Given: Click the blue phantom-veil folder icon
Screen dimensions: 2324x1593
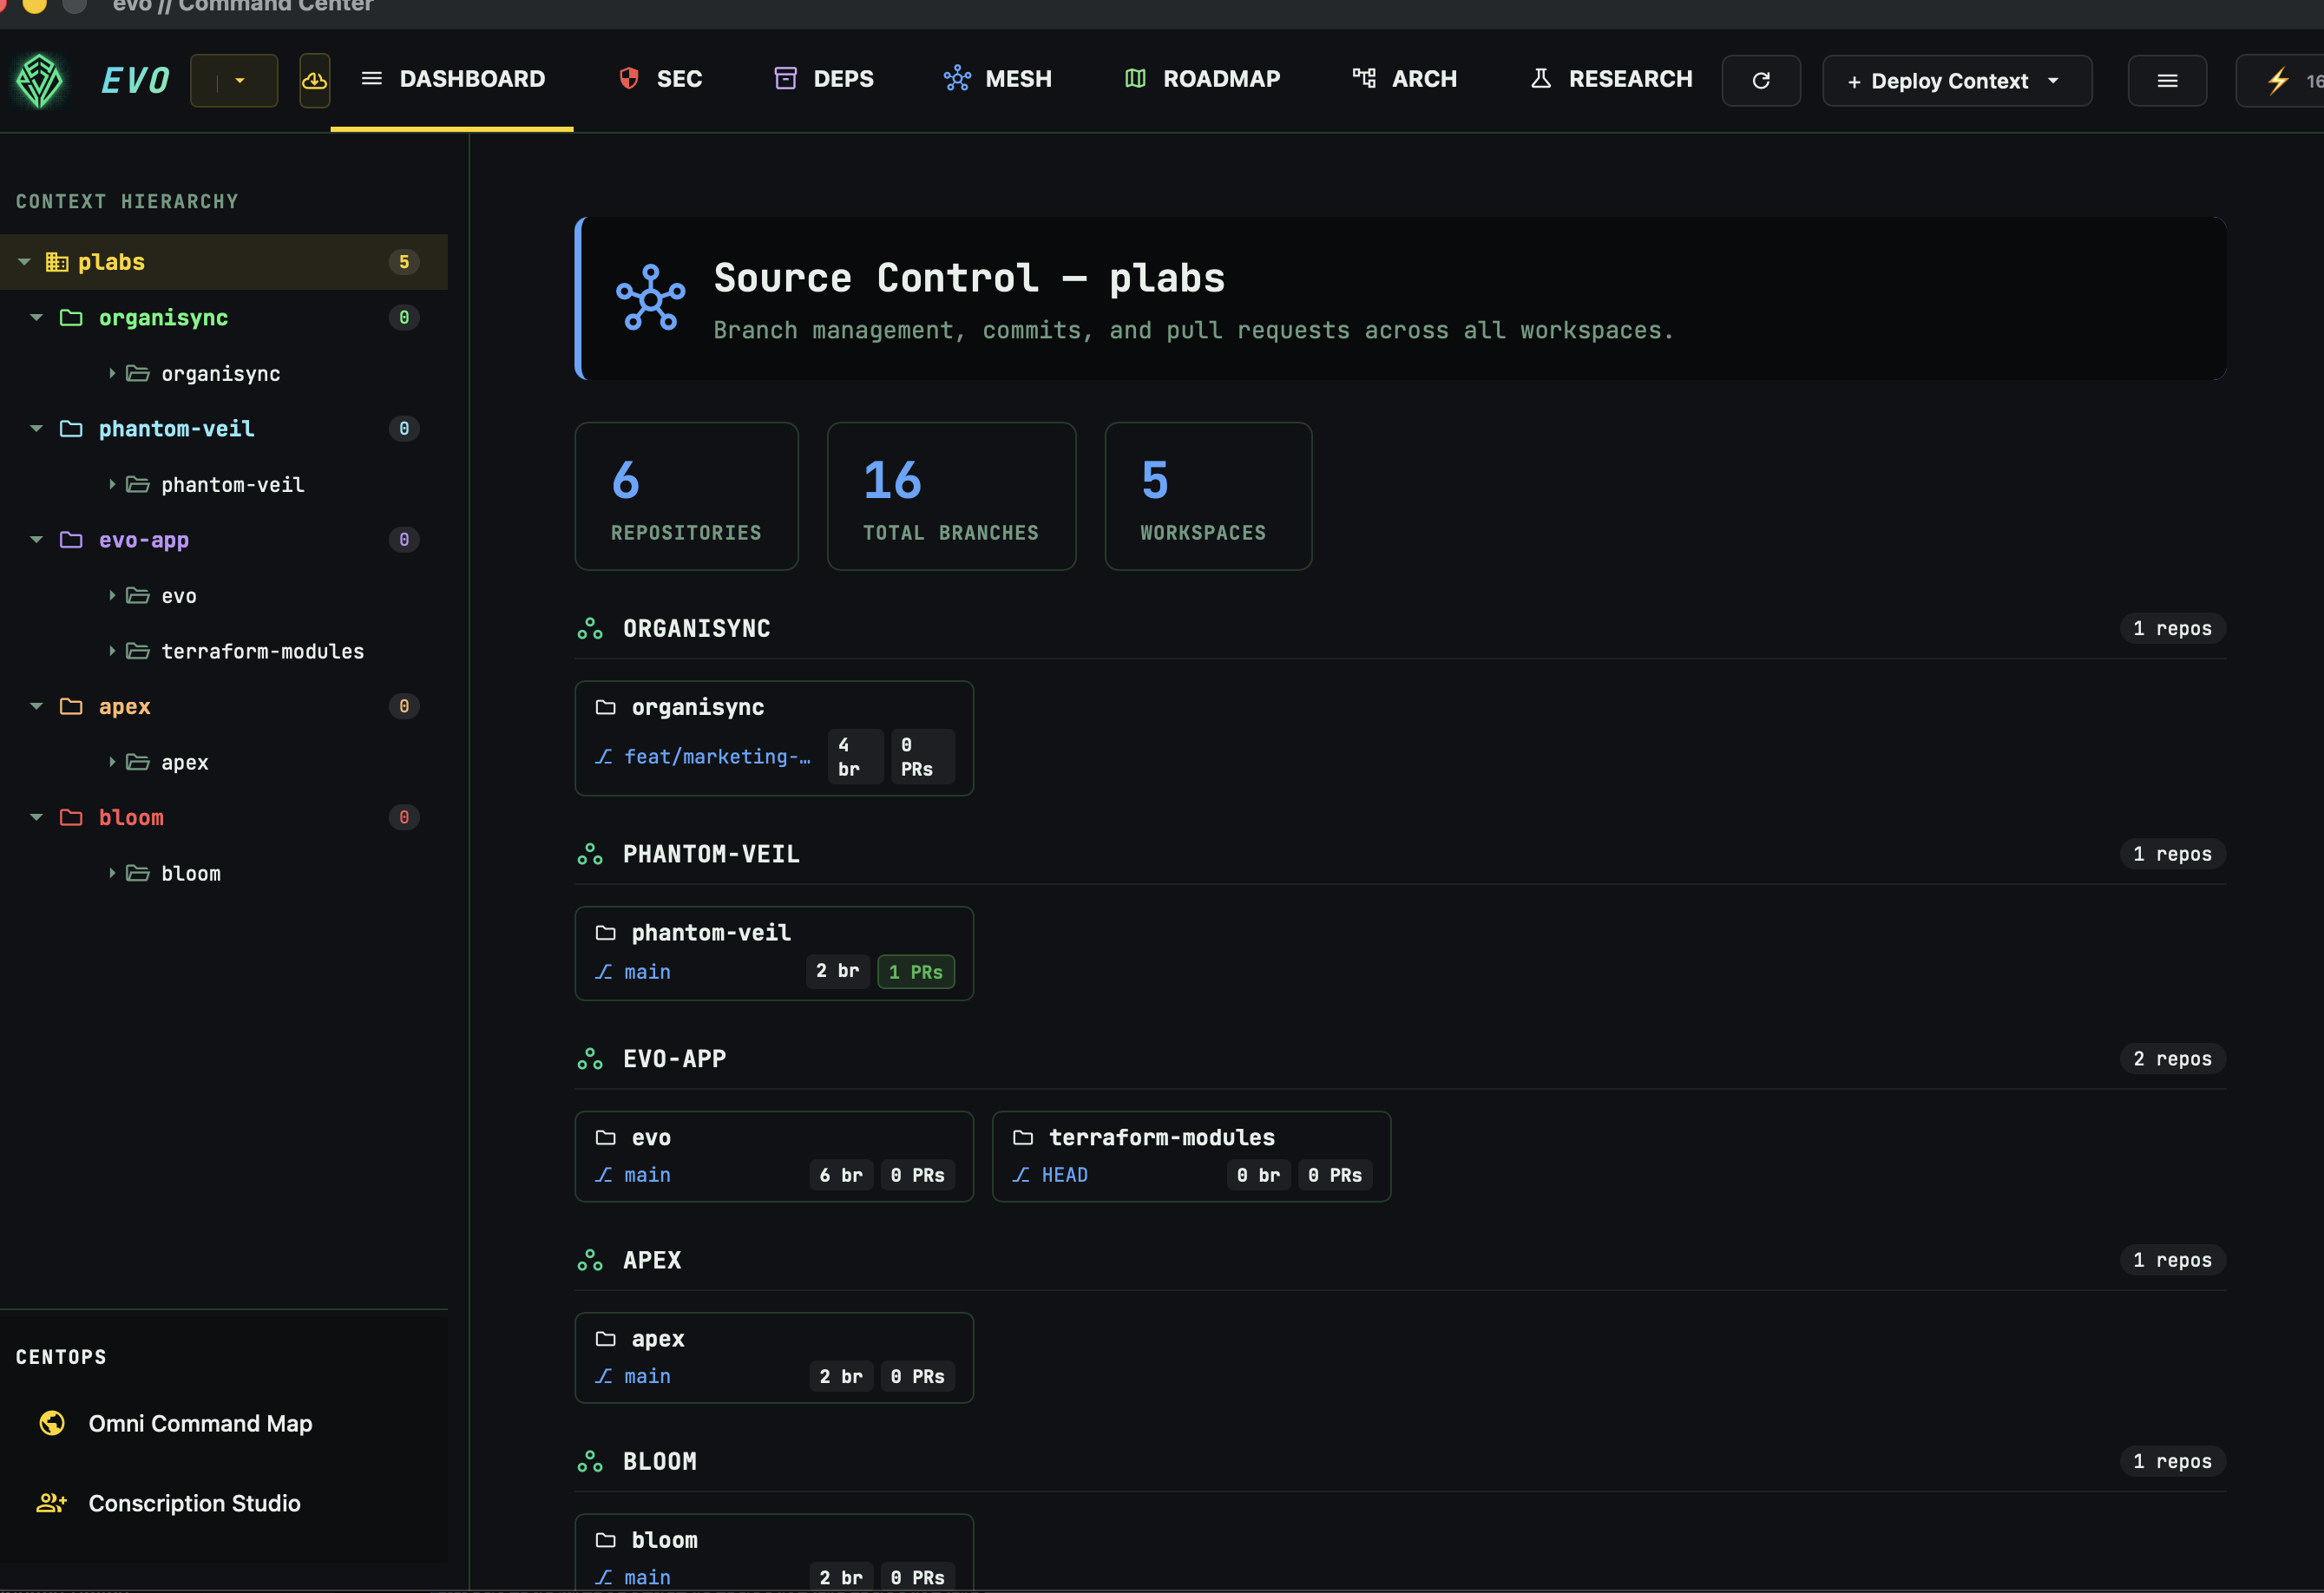Looking at the screenshot, I should click(71, 429).
